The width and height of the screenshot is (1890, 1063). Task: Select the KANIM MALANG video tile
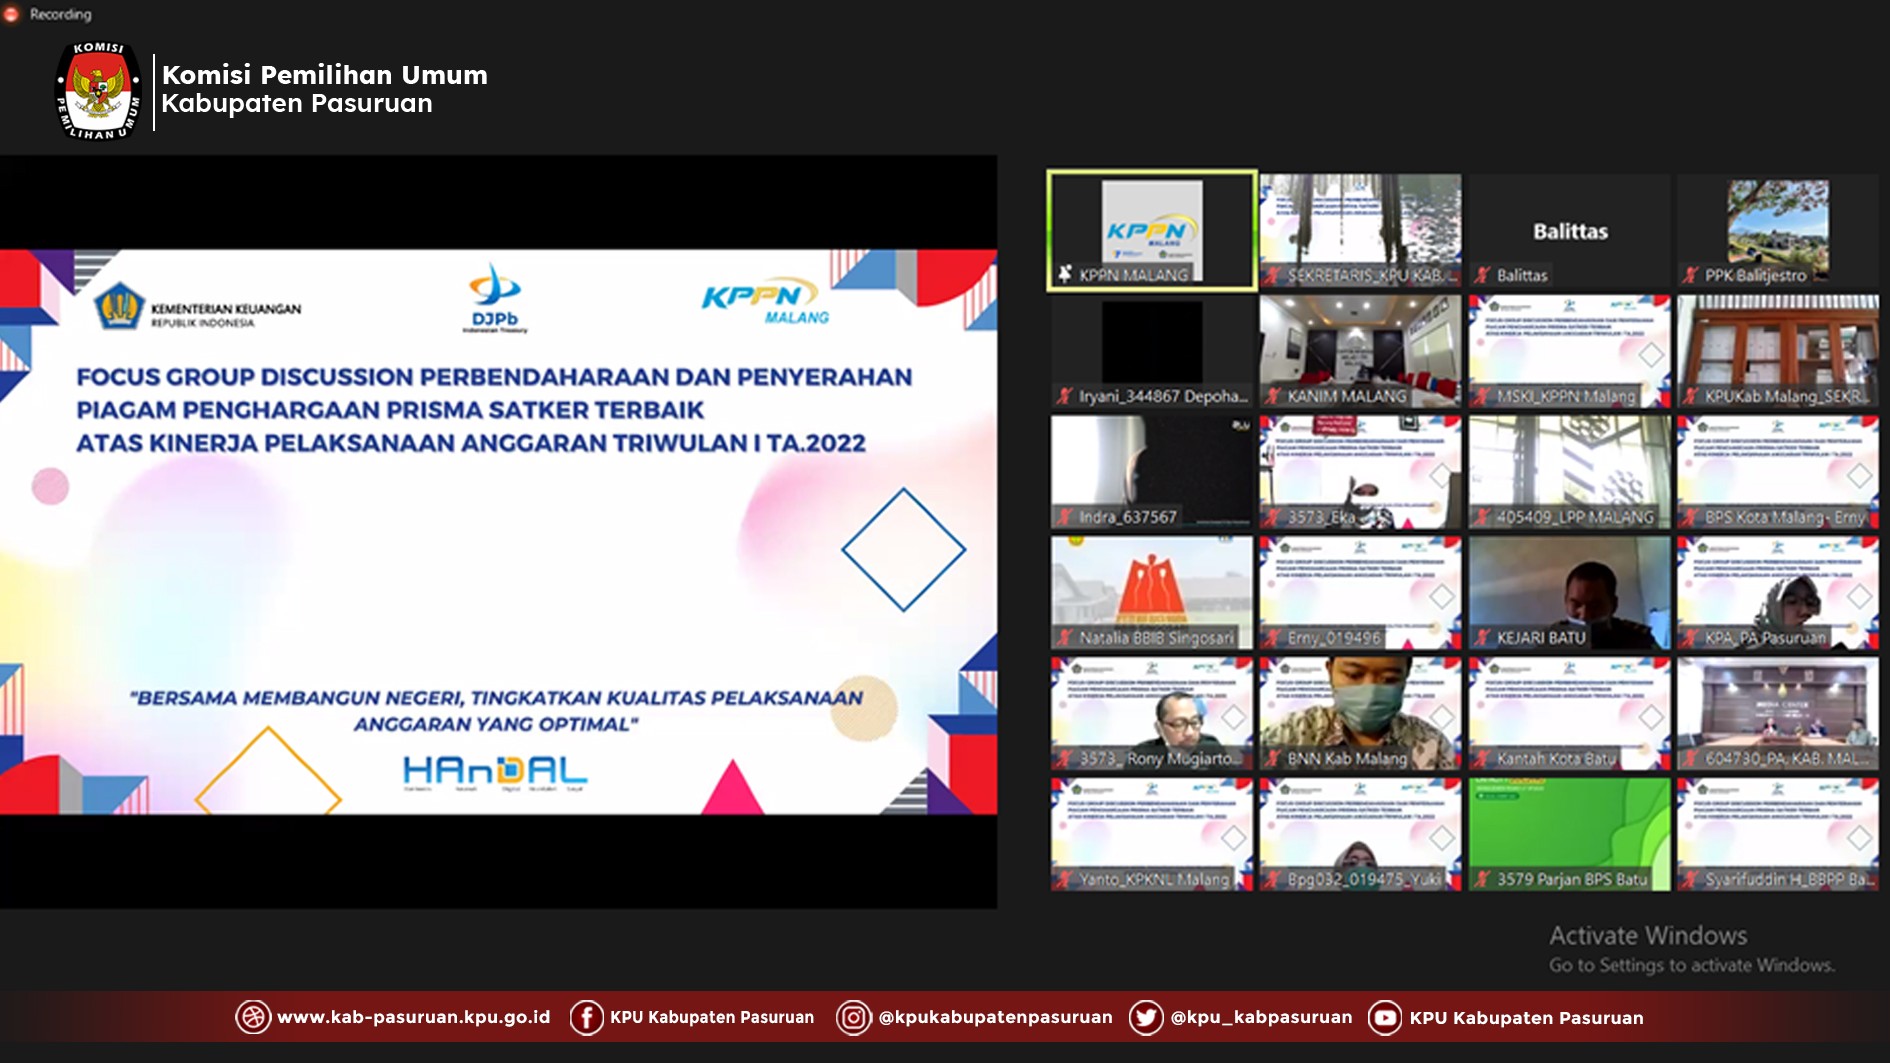1360,350
